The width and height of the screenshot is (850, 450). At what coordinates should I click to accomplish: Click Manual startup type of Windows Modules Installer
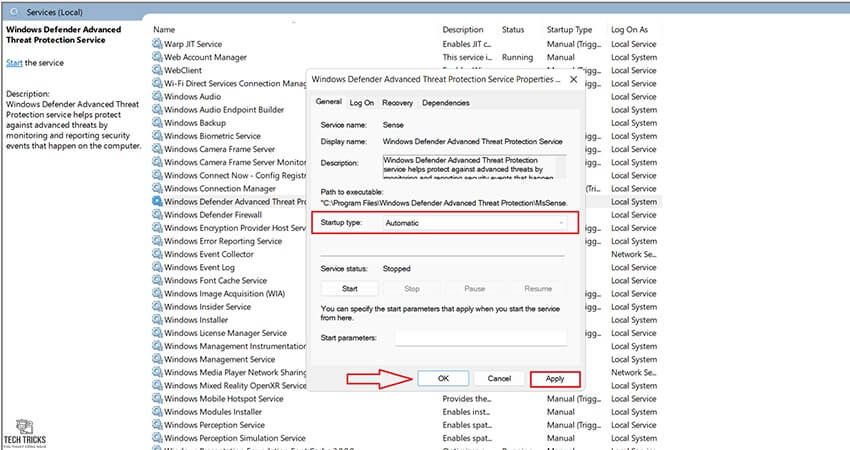[561, 412]
